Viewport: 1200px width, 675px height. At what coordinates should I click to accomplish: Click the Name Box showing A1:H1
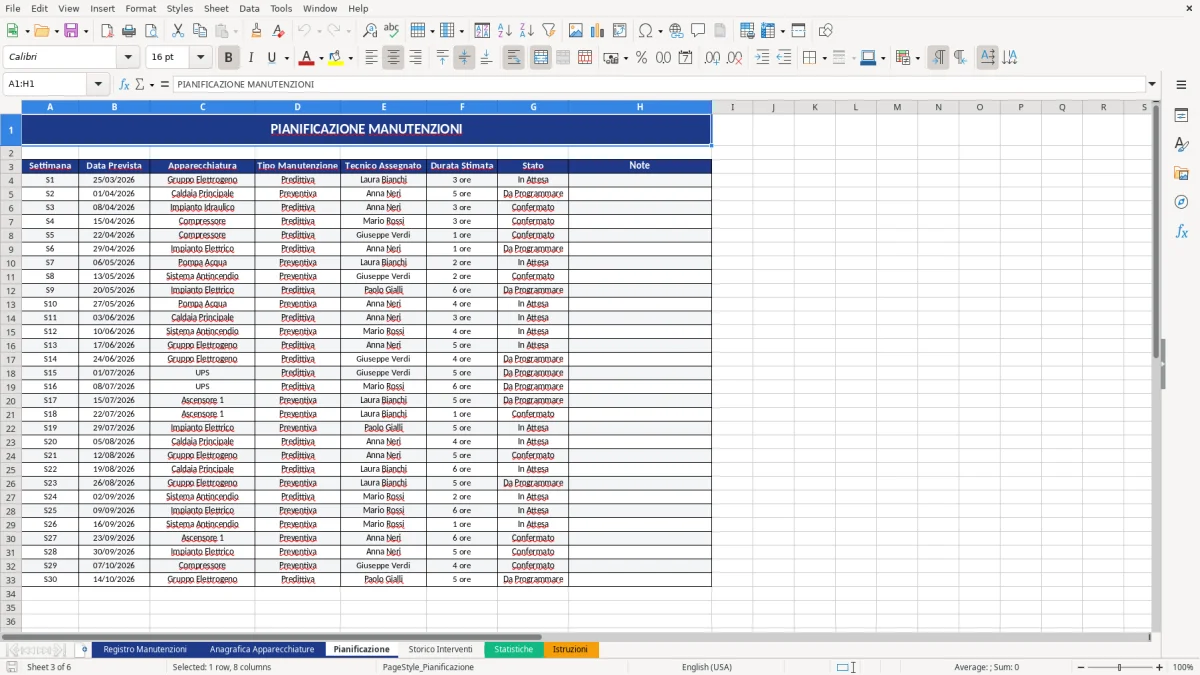click(x=44, y=84)
